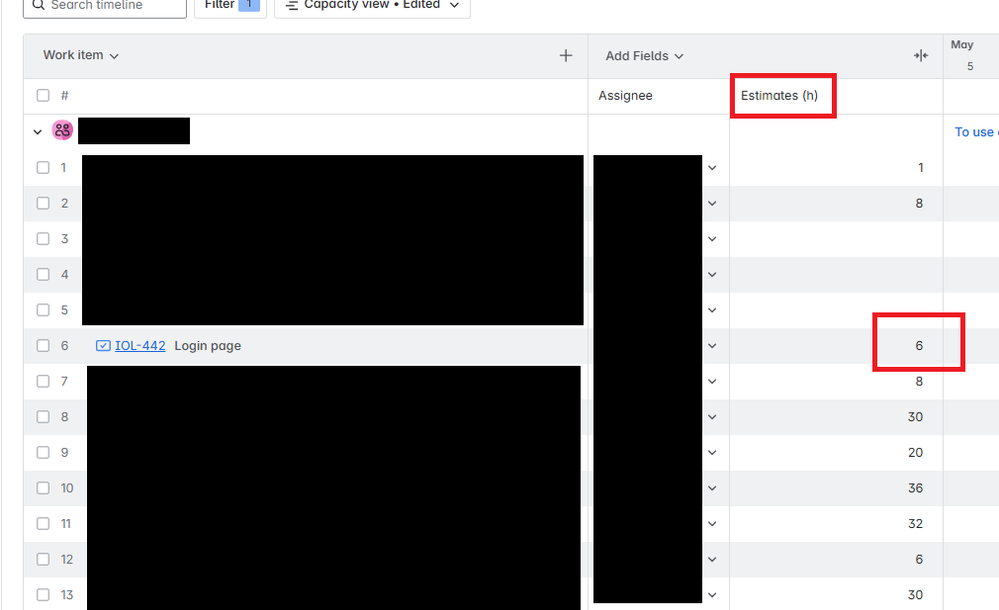Image resolution: width=999 pixels, height=610 pixels.
Task: Open assignee dropdown on row 8
Action: click(712, 417)
